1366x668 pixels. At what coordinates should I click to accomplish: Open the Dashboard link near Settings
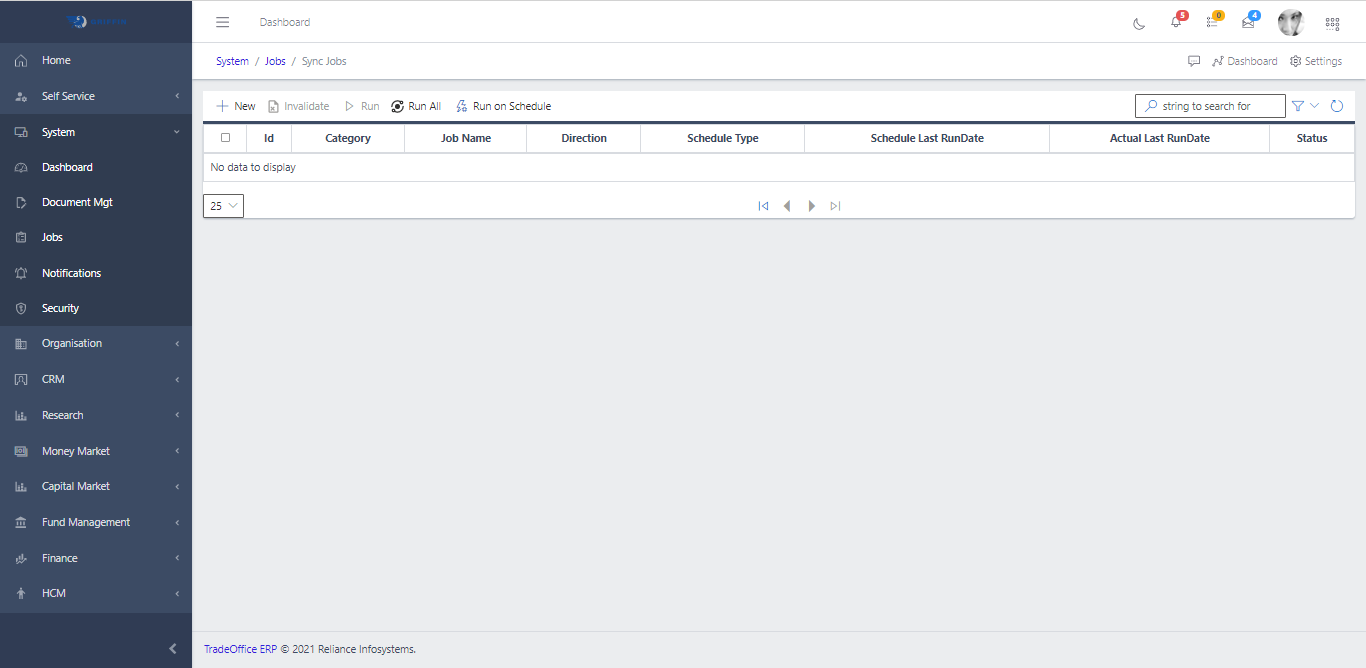point(1245,61)
